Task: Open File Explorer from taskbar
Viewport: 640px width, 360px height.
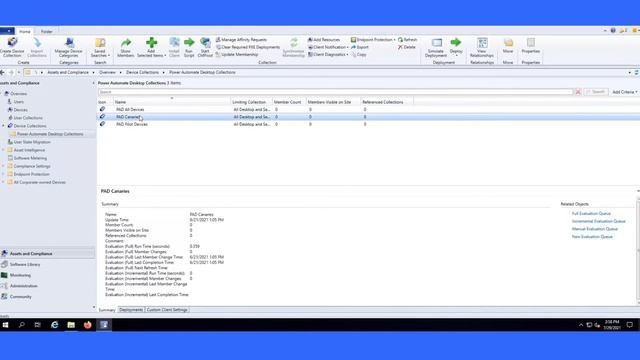Action: coord(71,325)
